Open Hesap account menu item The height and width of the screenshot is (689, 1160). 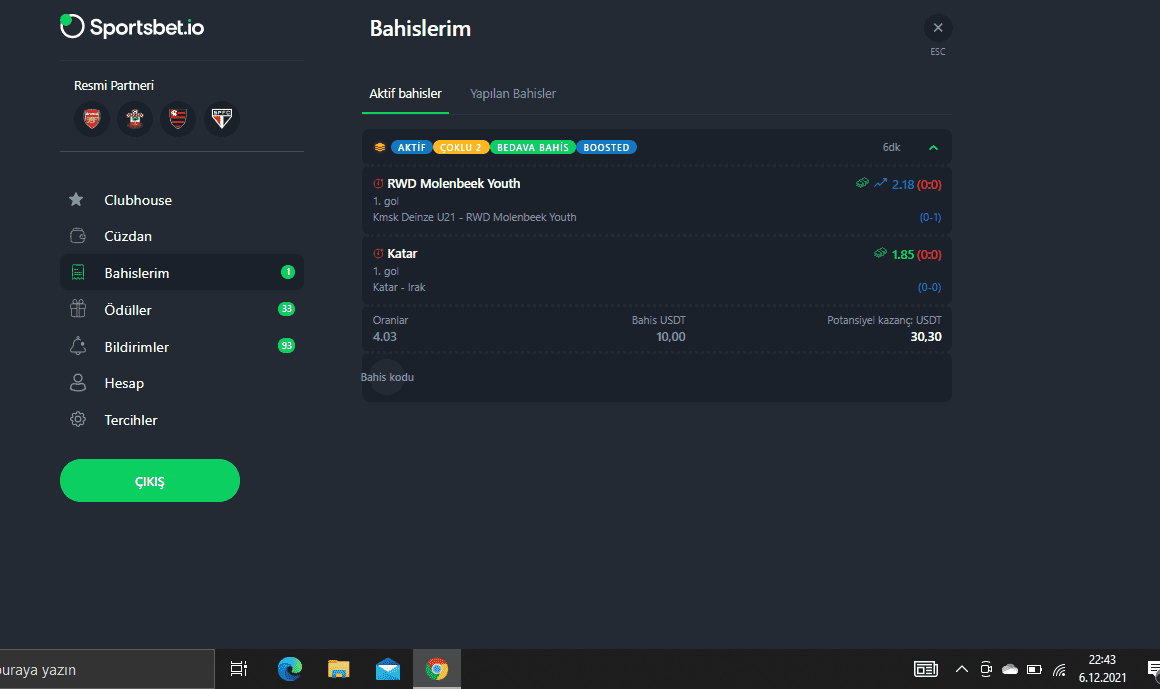(181, 383)
